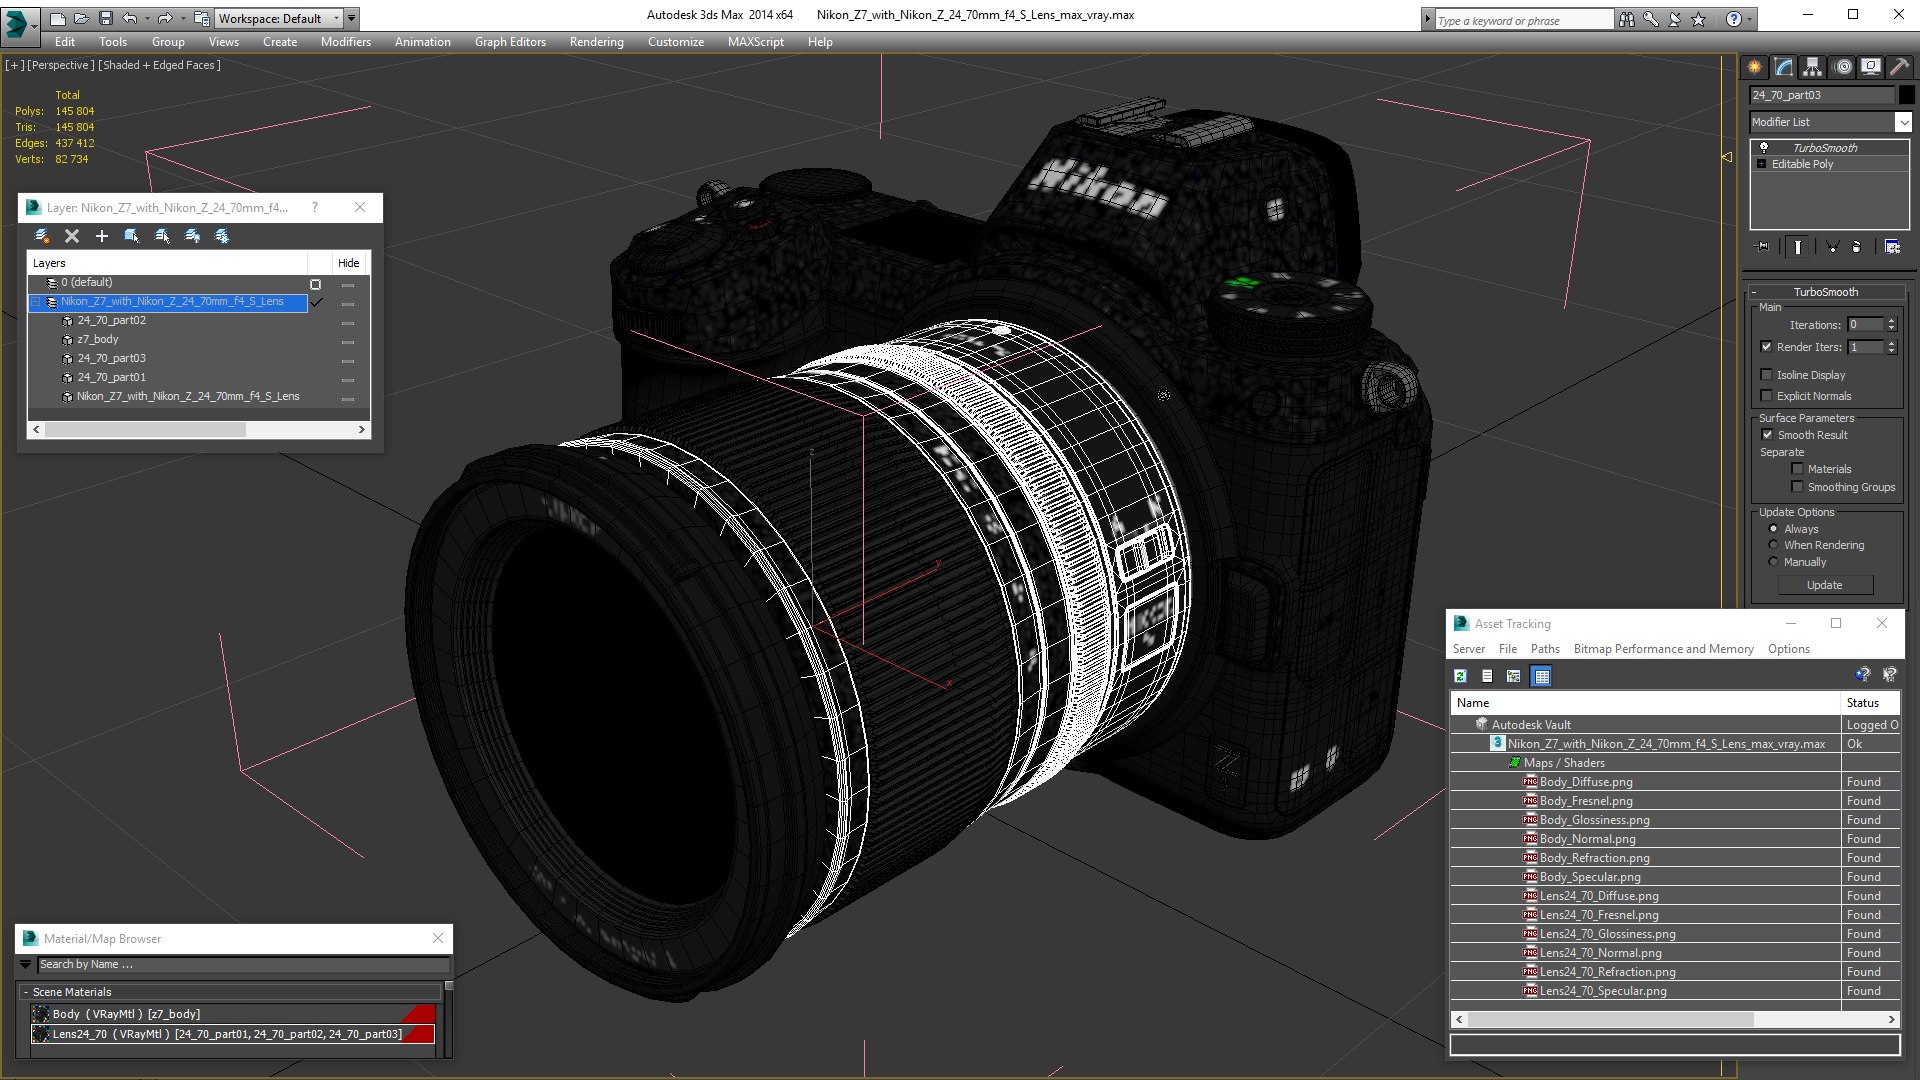
Task: Open the Graph Editors menu
Action: 510,42
